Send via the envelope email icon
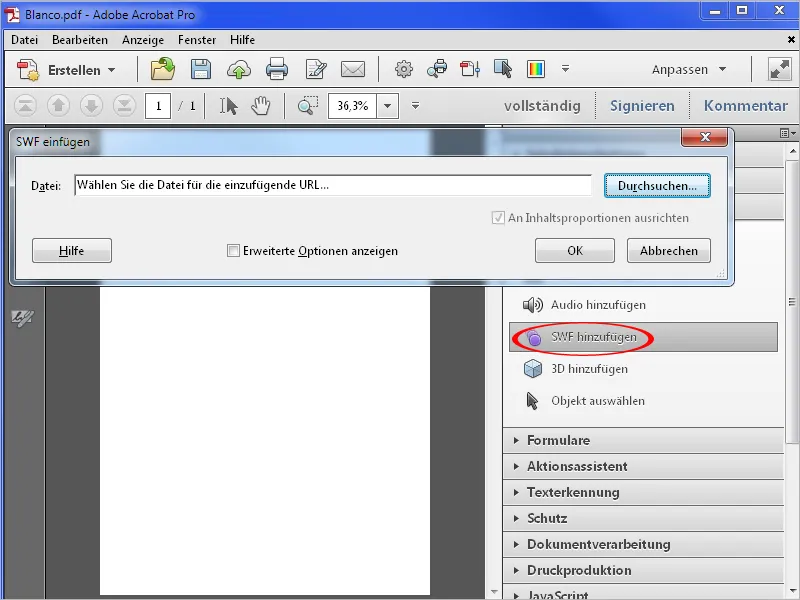The width and height of the screenshot is (800, 600). click(x=353, y=69)
